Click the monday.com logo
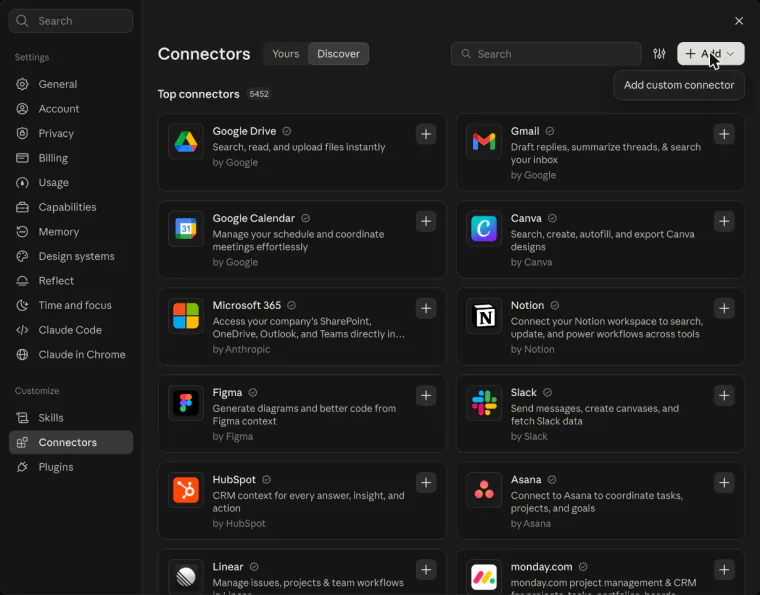Image resolution: width=760 pixels, height=595 pixels. 484,577
